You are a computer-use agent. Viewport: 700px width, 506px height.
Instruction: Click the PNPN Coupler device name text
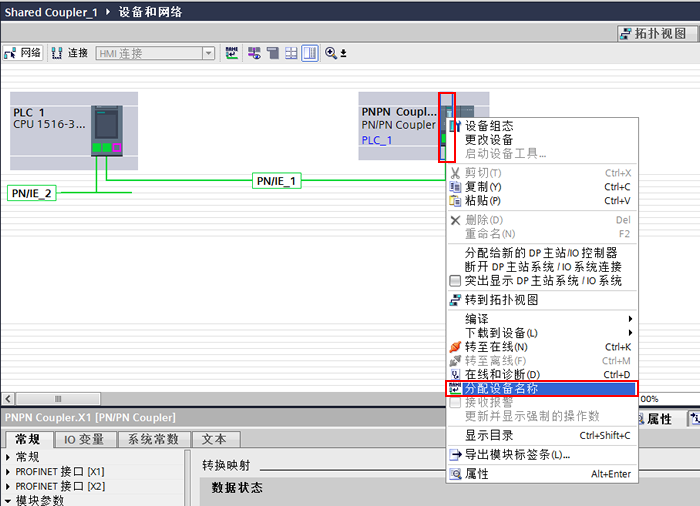pyautogui.click(x=399, y=112)
